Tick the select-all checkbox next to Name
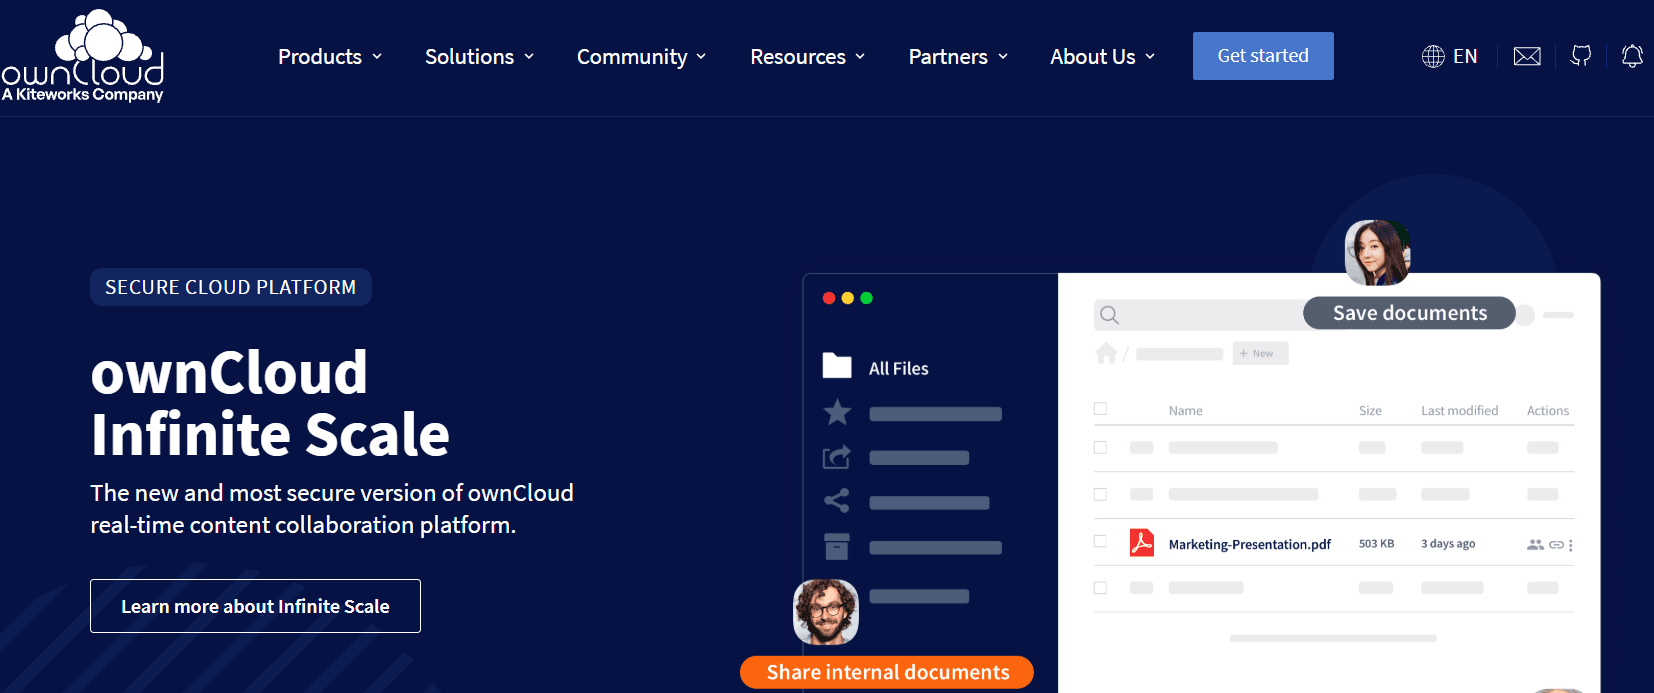 pyautogui.click(x=1100, y=409)
